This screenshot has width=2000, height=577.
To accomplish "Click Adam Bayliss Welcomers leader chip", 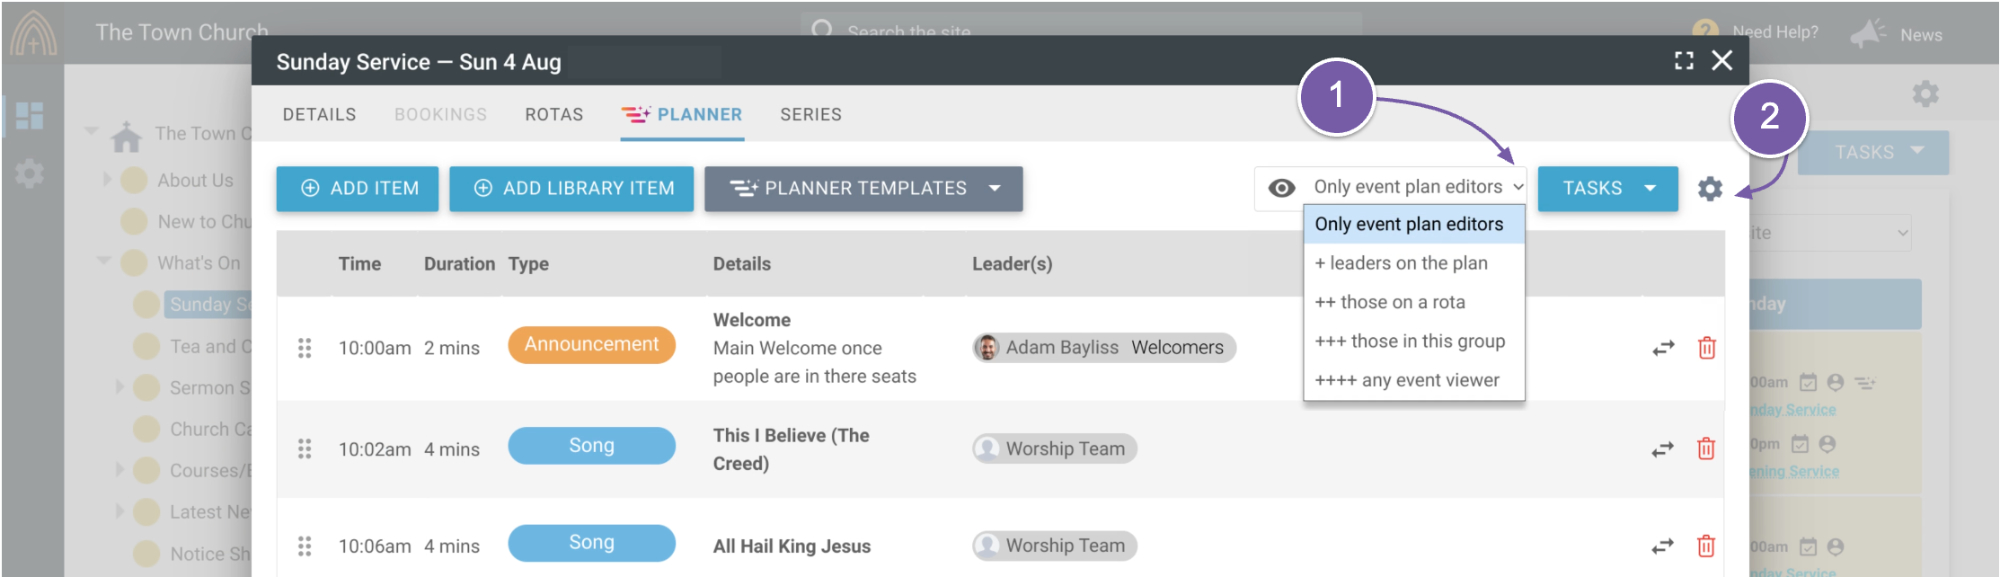I will (x=1104, y=348).
